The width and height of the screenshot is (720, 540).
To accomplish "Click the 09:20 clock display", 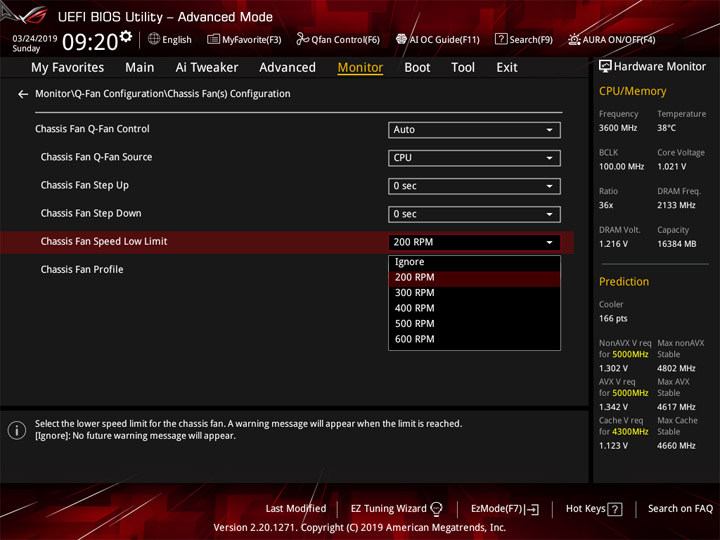I will pos(90,42).
